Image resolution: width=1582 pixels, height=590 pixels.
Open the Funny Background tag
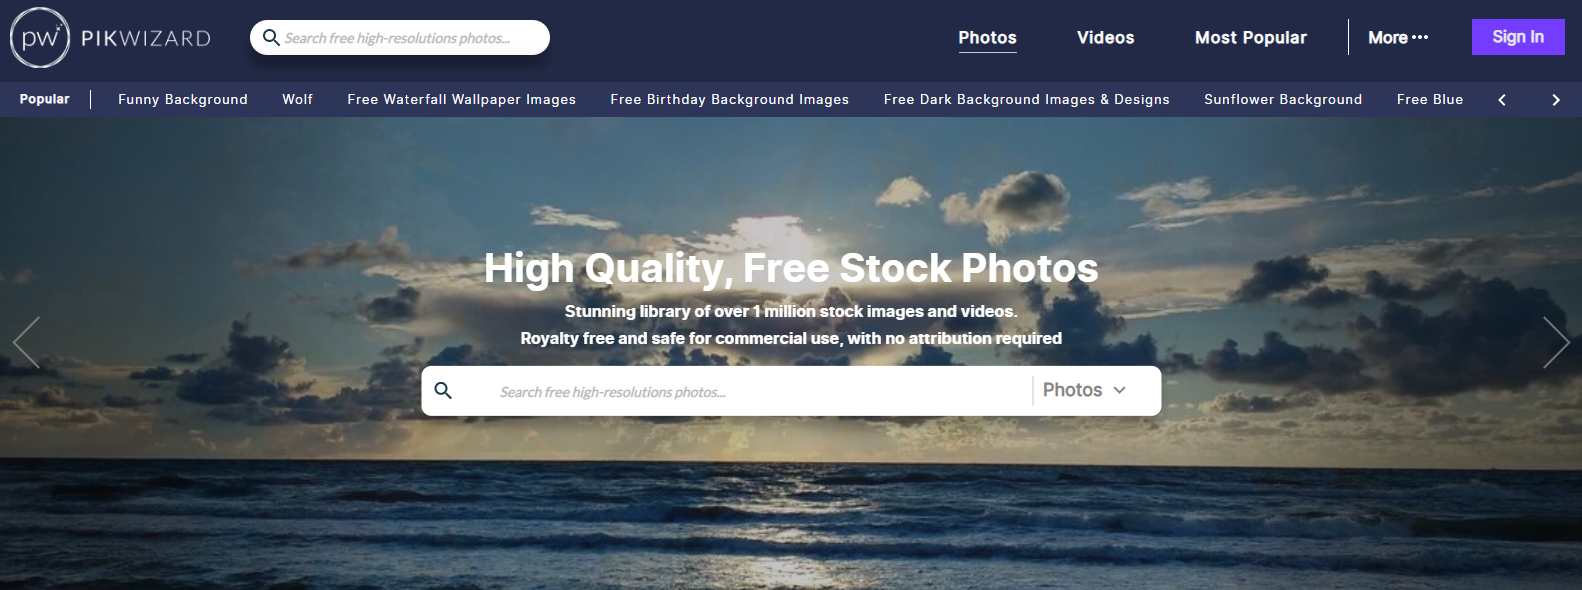pos(183,99)
